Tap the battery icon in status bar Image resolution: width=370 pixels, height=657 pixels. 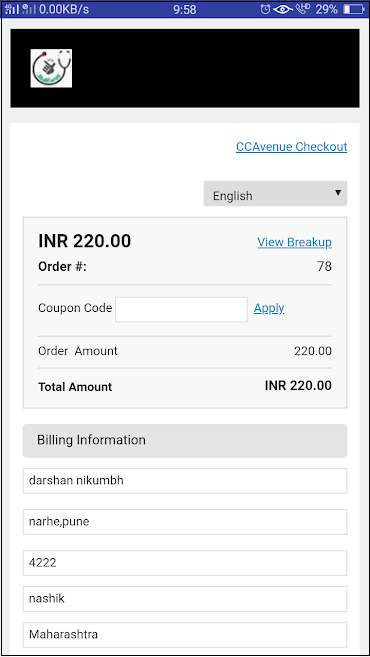pyautogui.click(x=354, y=9)
